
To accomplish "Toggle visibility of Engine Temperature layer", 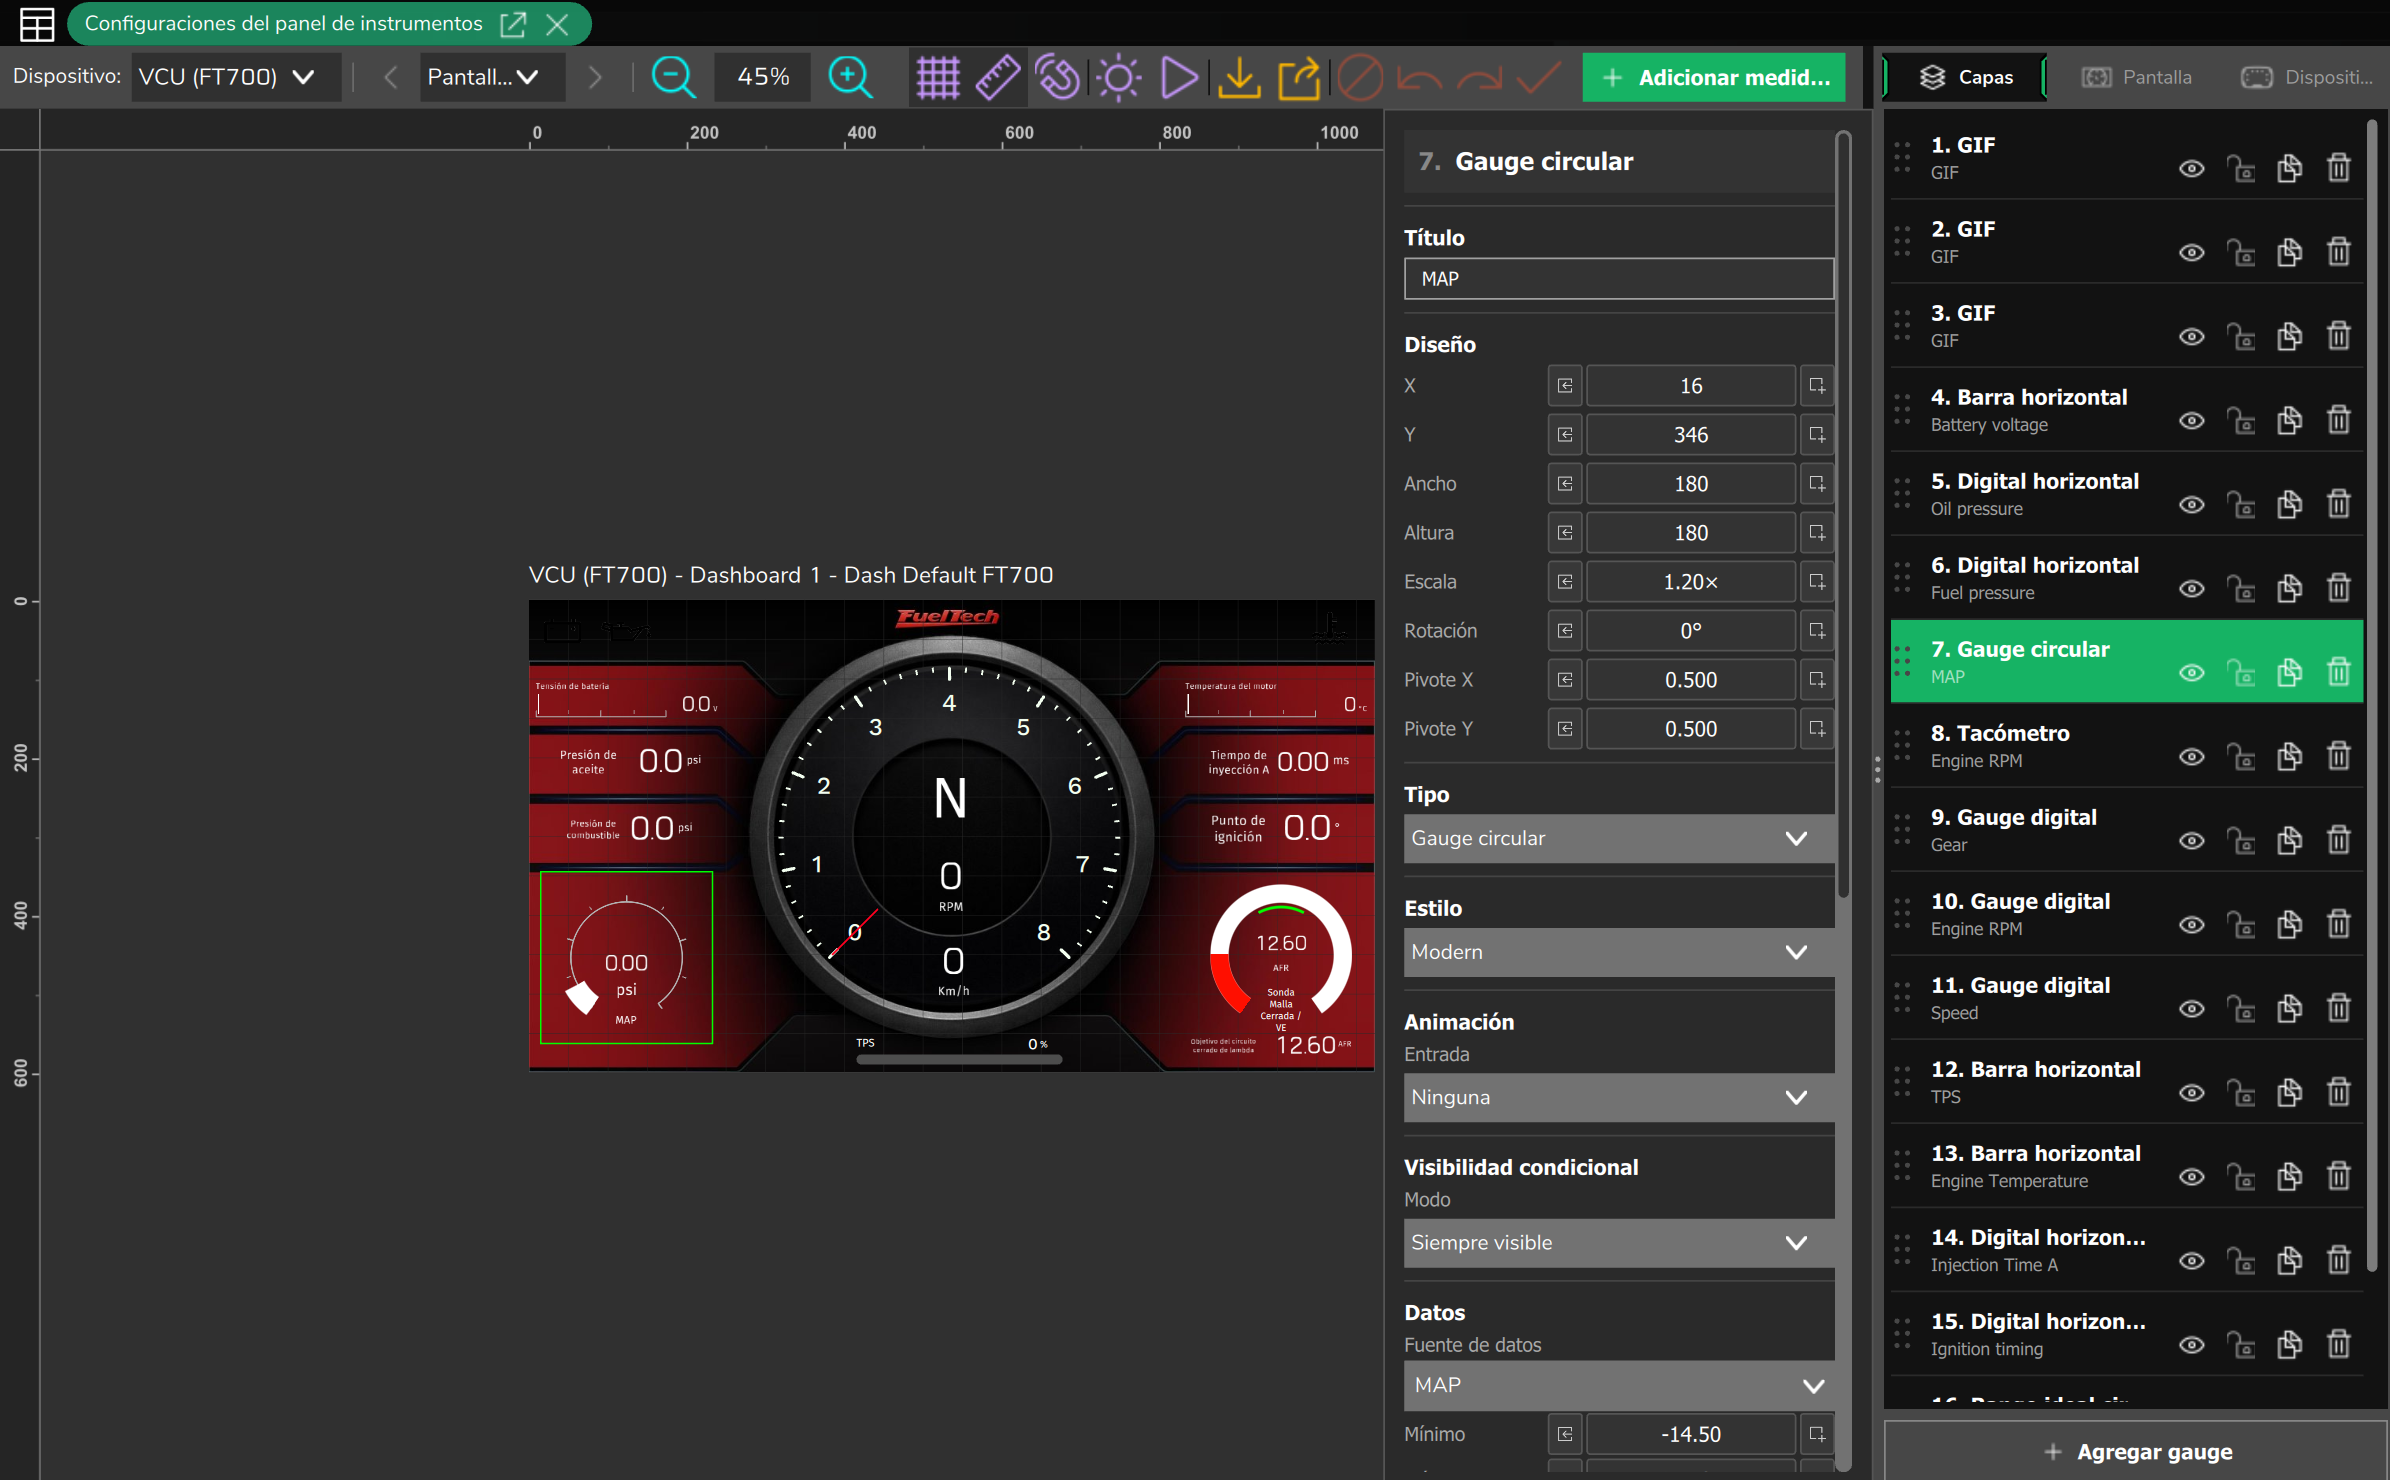I will [x=2192, y=1177].
